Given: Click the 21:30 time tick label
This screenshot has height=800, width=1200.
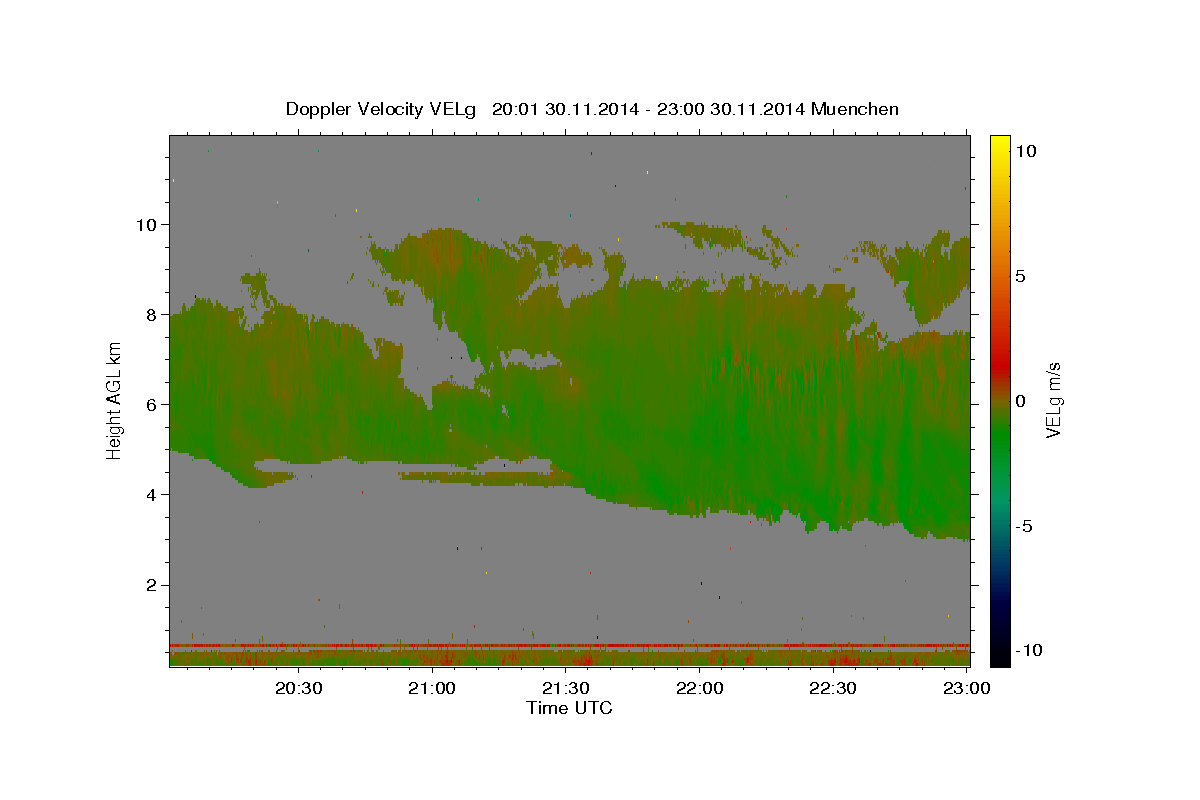Looking at the screenshot, I should click(x=565, y=688).
